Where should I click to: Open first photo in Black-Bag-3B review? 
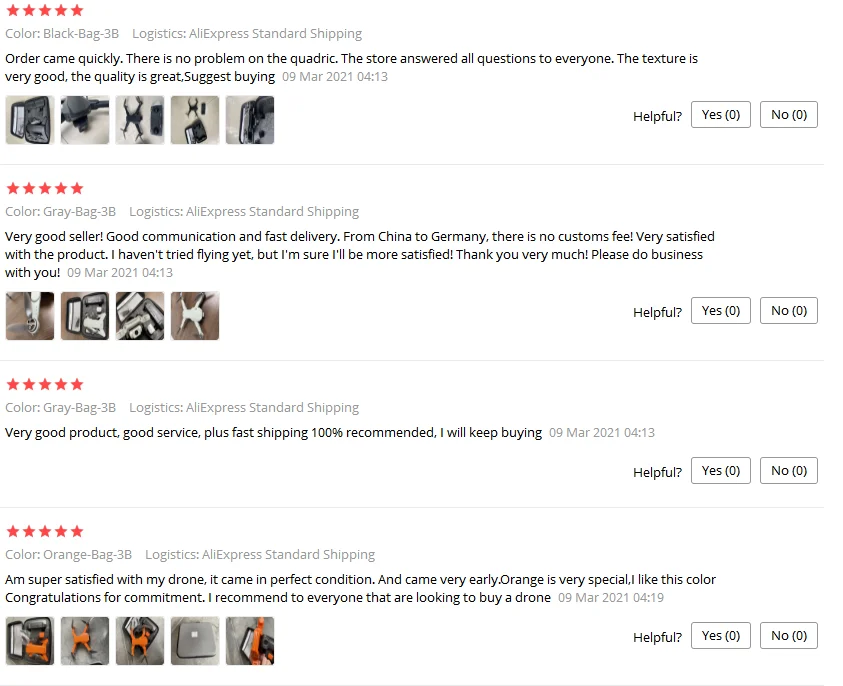tap(30, 120)
